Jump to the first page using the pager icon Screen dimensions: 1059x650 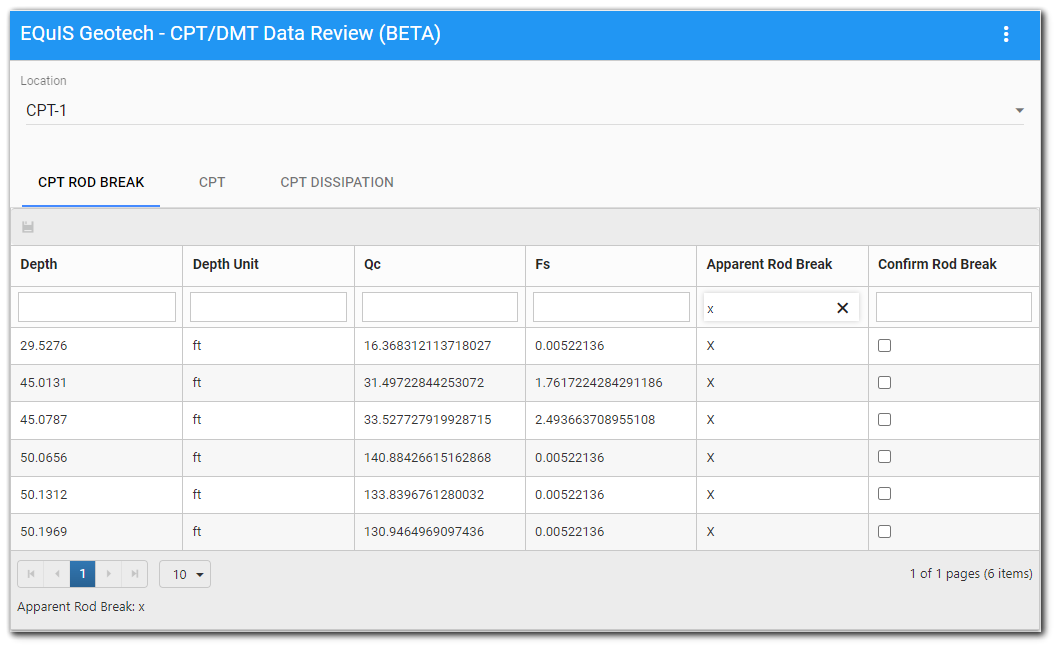click(x=30, y=573)
